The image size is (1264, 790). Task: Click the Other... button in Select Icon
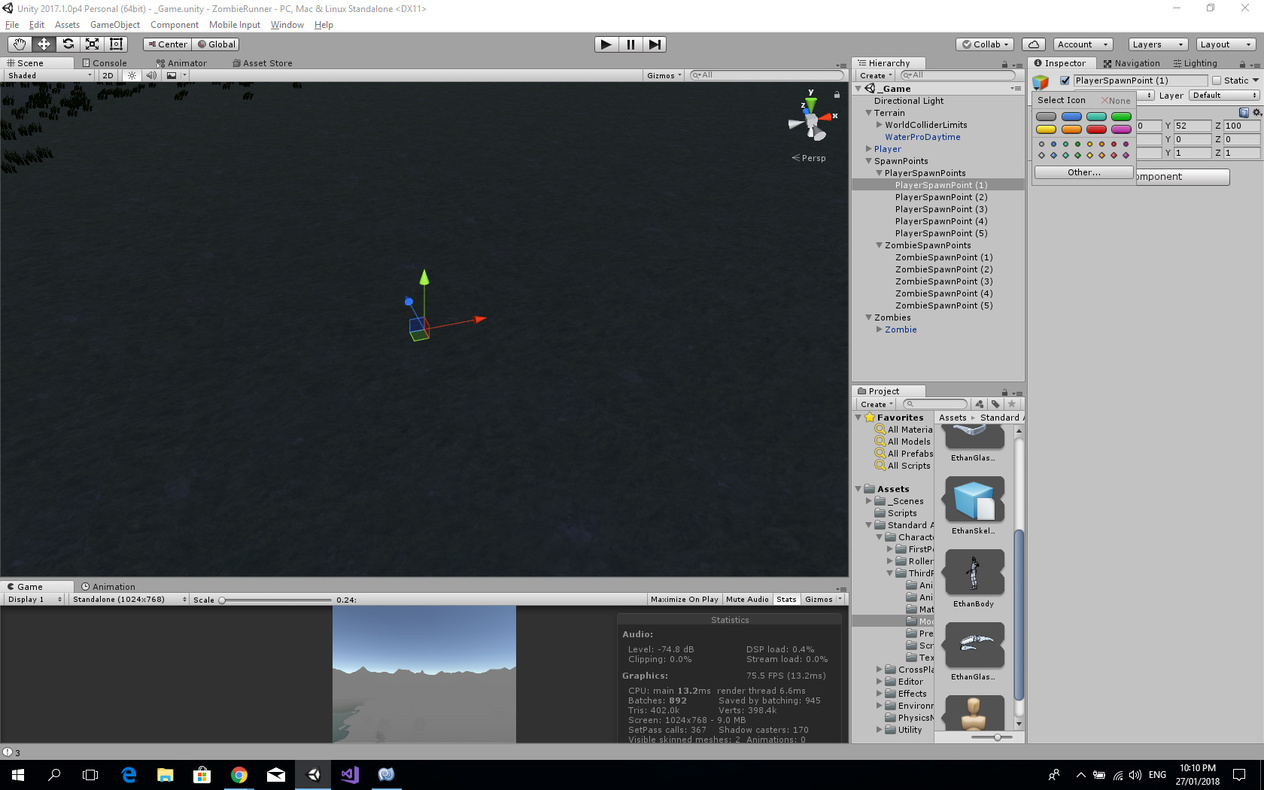tap(1084, 172)
